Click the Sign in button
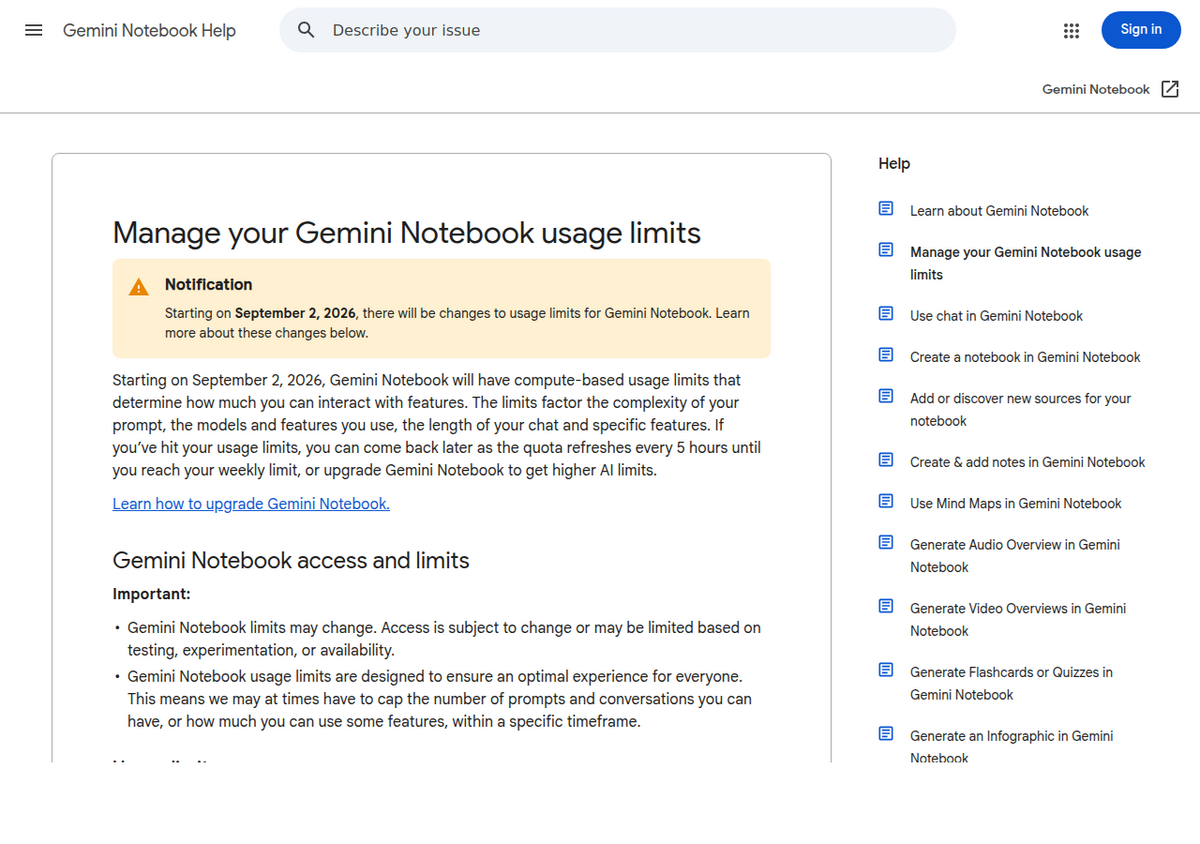This screenshot has width=1200, height=844. (x=1141, y=30)
